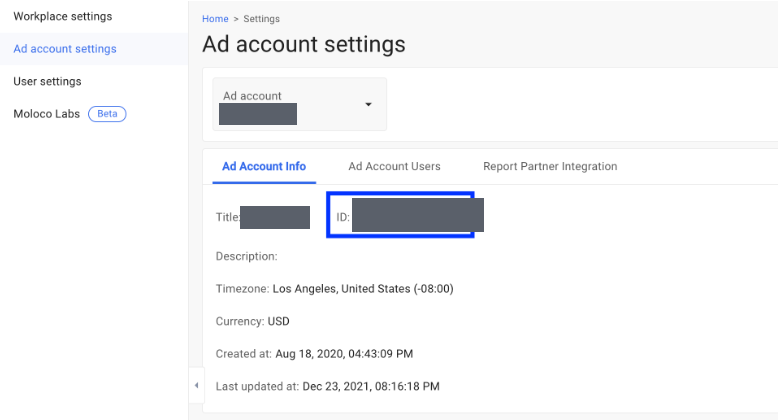Open the Ad account dropdown
This screenshot has height=420, width=778.
pos(299,104)
